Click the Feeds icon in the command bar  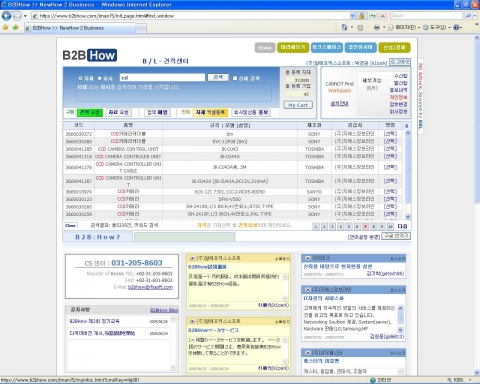[360, 28]
